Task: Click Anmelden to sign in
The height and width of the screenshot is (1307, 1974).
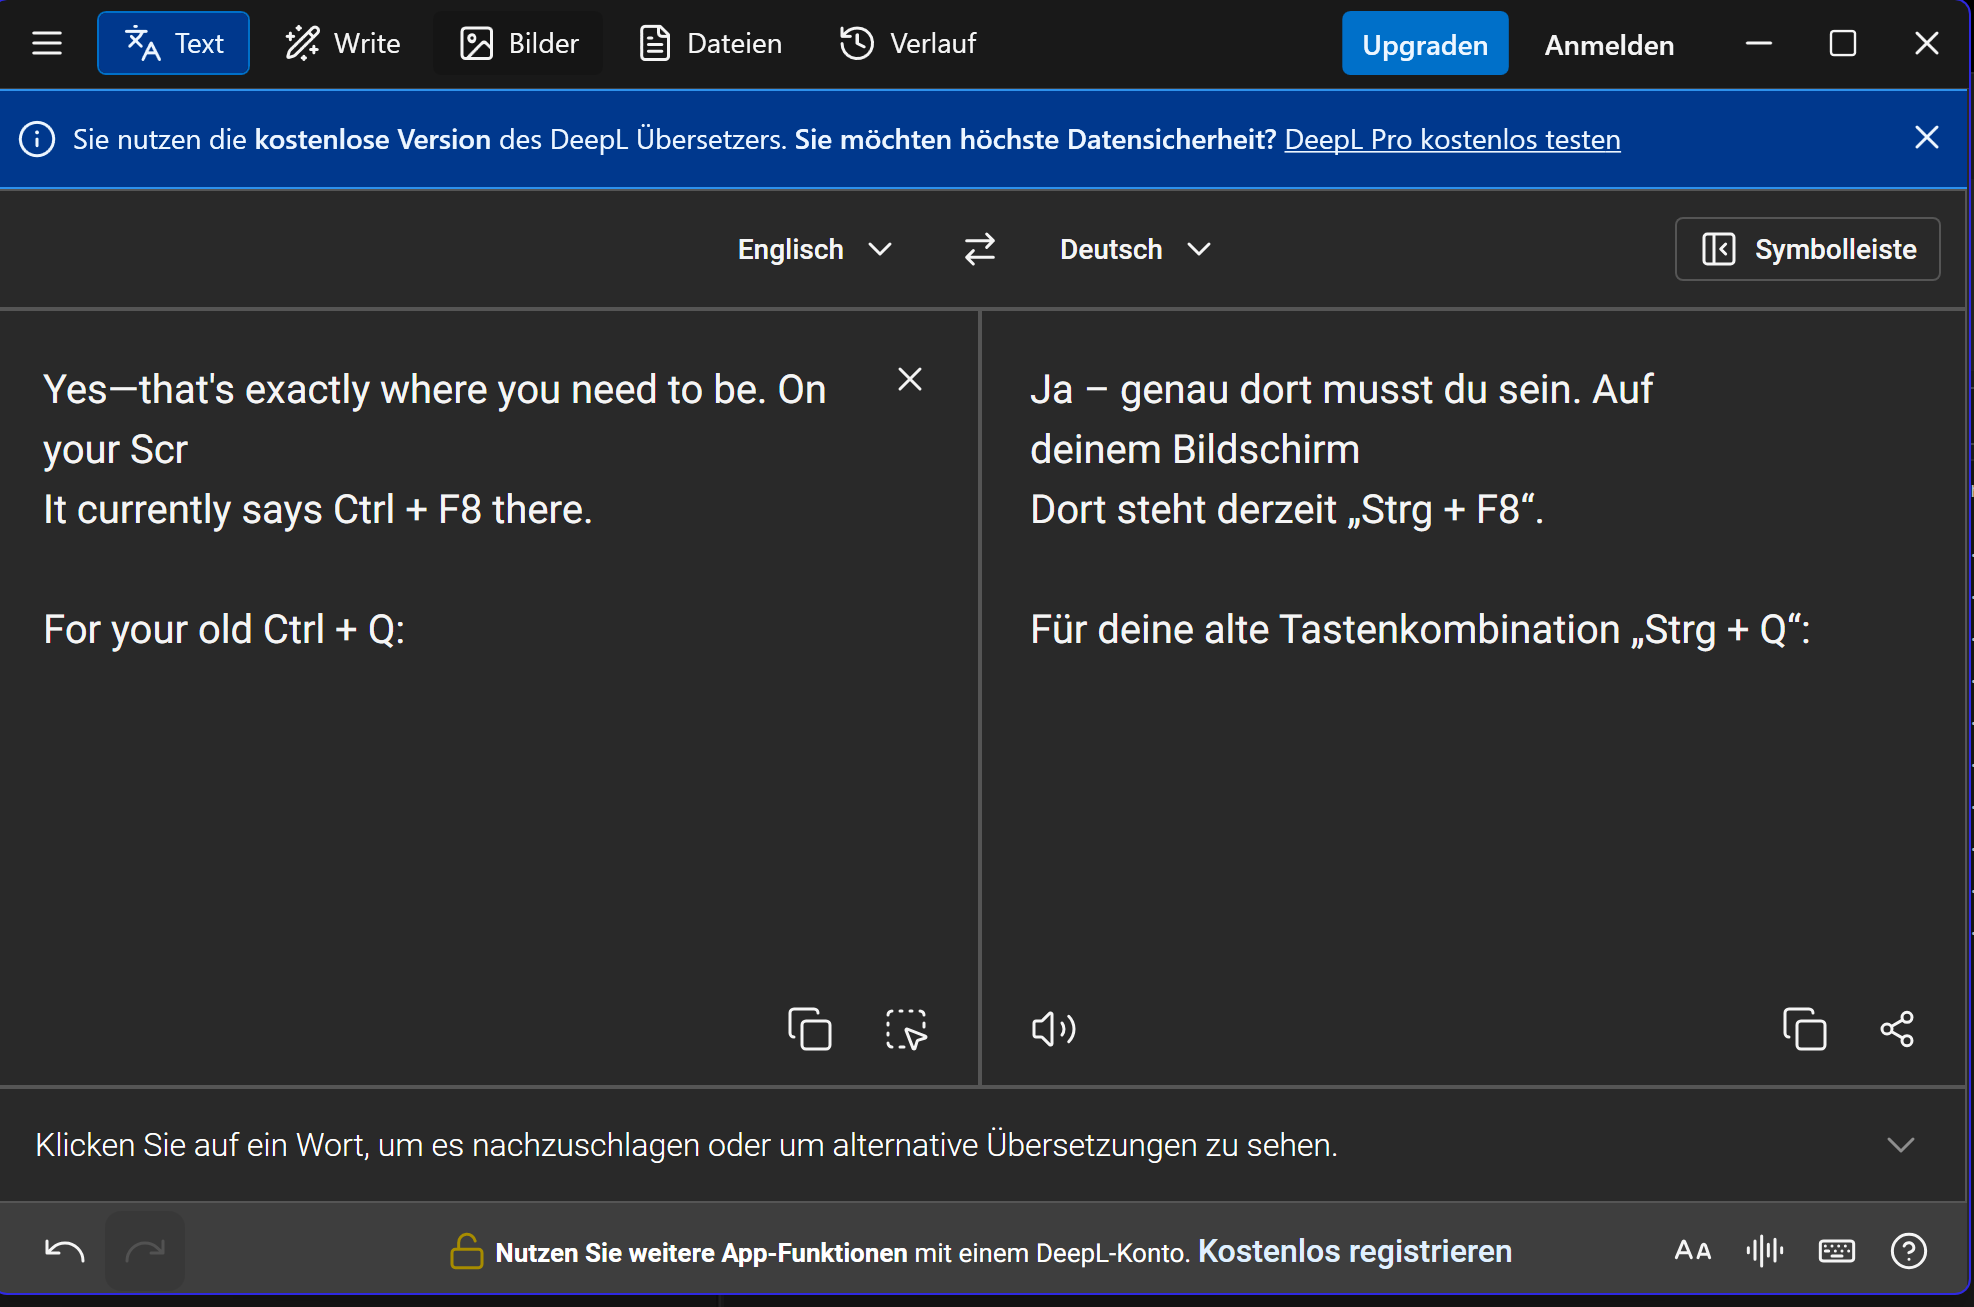Action: pos(1609,45)
